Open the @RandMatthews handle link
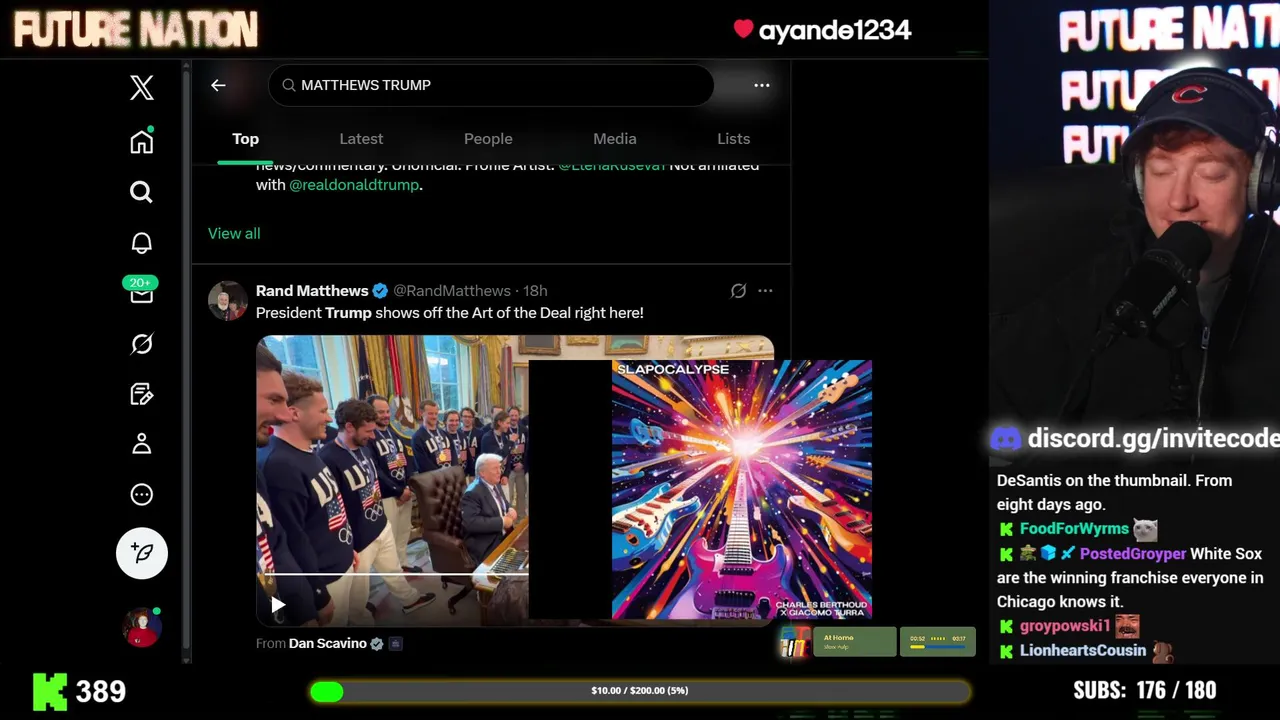 click(452, 291)
